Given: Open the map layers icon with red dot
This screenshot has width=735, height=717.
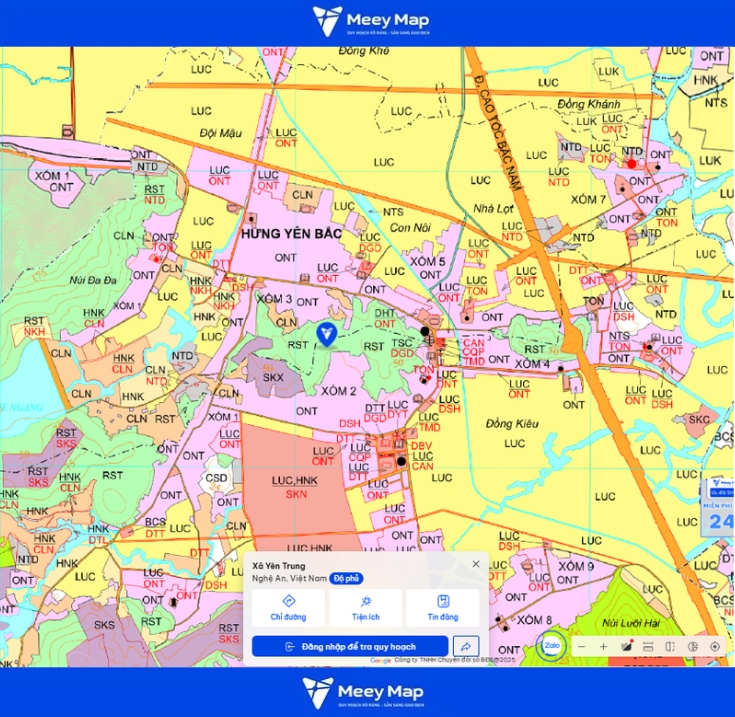Looking at the screenshot, I should [626, 647].
